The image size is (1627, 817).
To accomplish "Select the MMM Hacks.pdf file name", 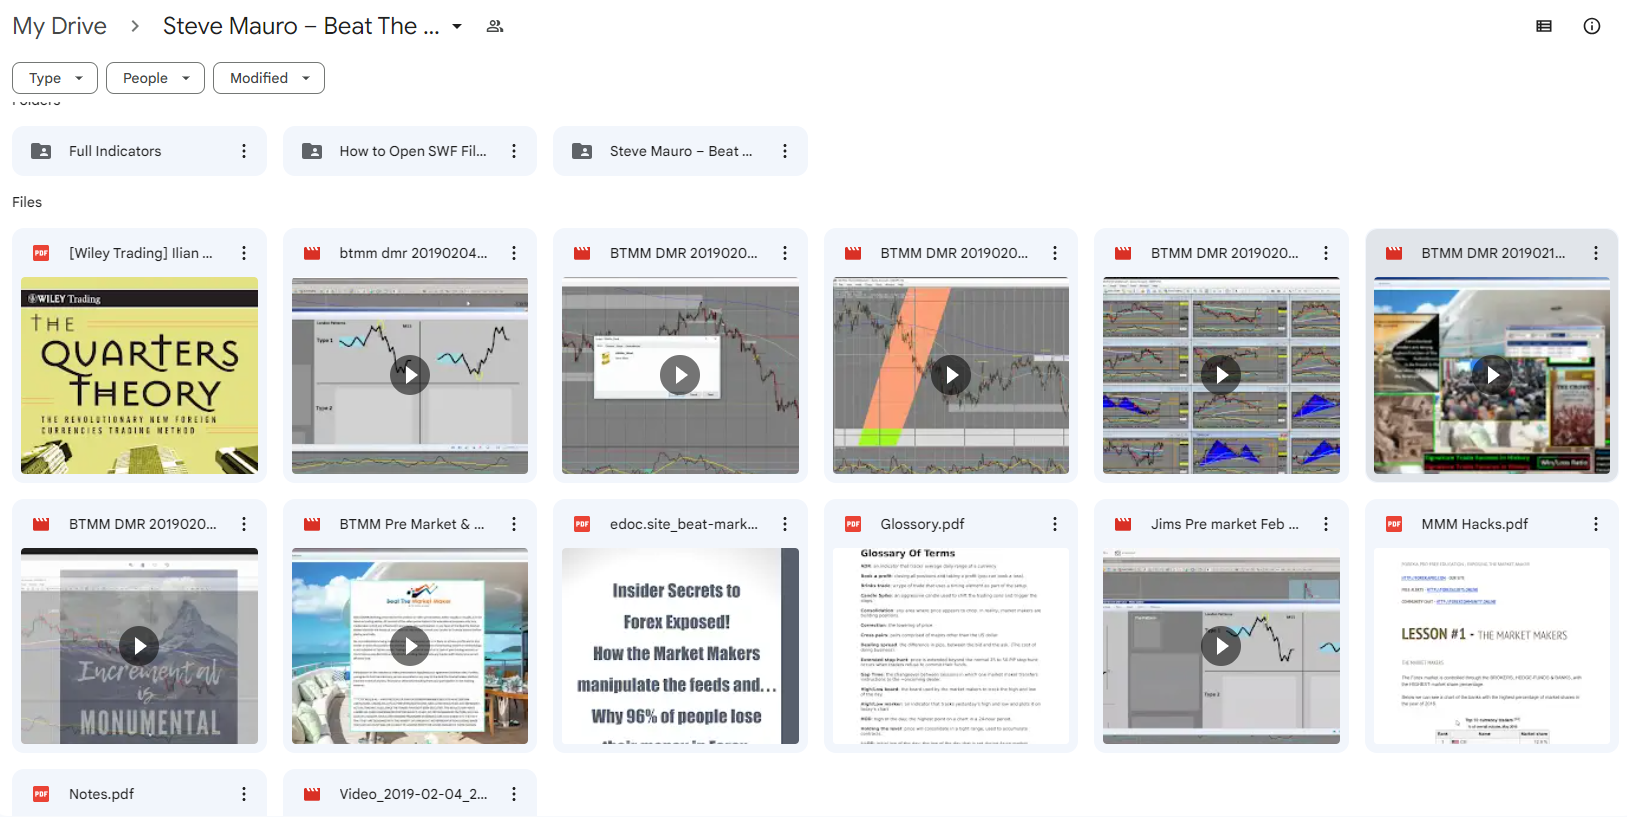I will pyautogui.click(x=1475, y=524).
